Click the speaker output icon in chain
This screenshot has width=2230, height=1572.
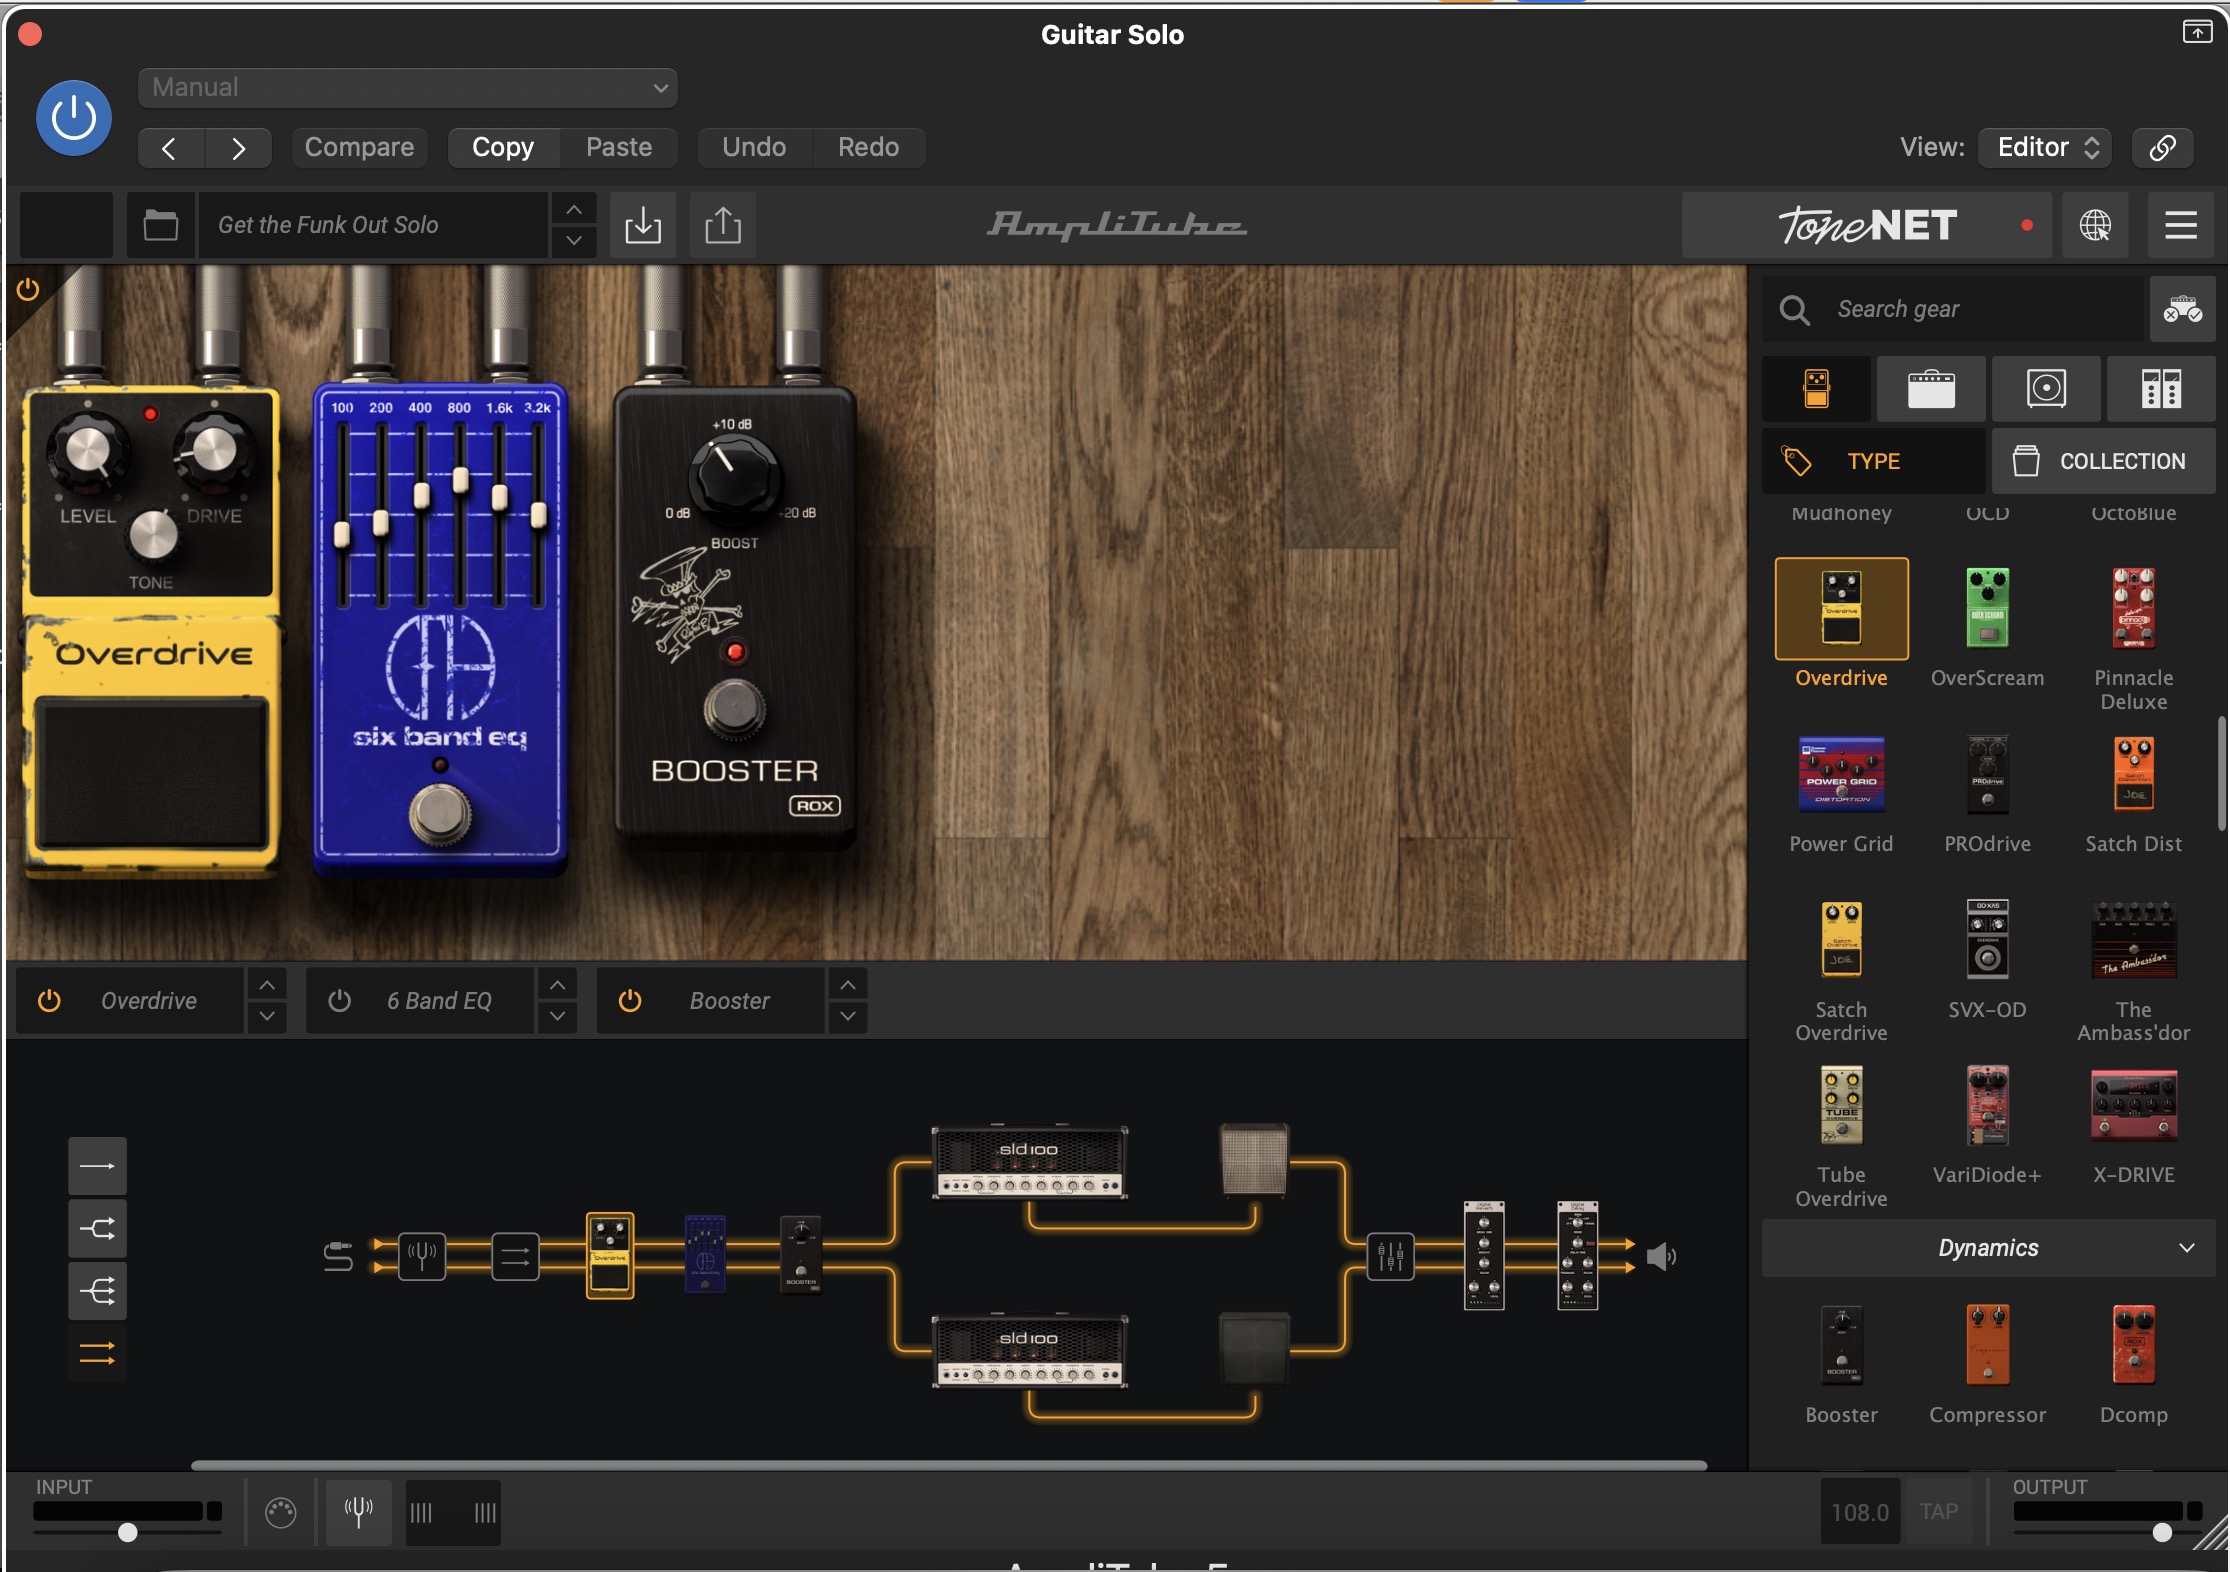pos(1660,1256)
